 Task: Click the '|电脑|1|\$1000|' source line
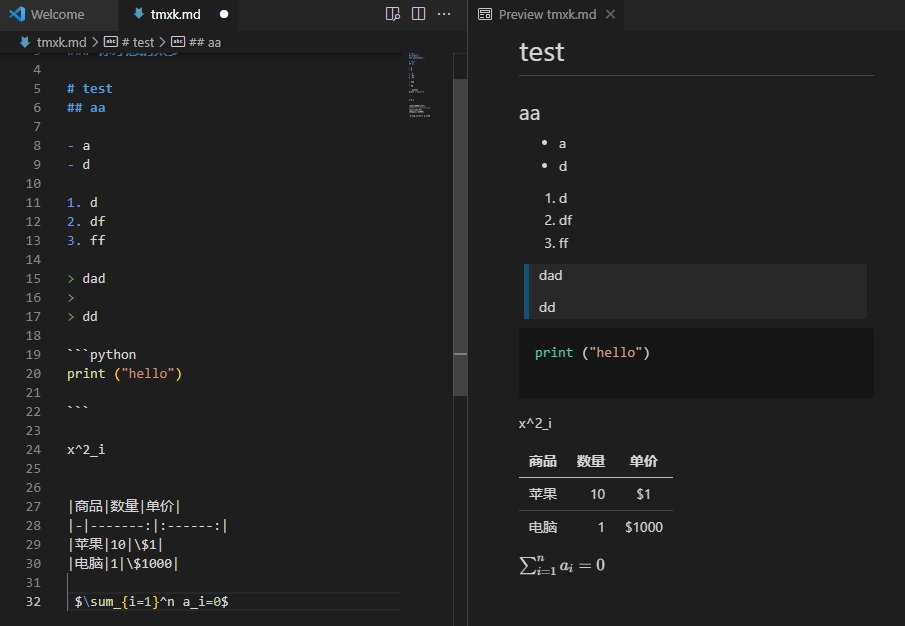[x=124, y=563]
